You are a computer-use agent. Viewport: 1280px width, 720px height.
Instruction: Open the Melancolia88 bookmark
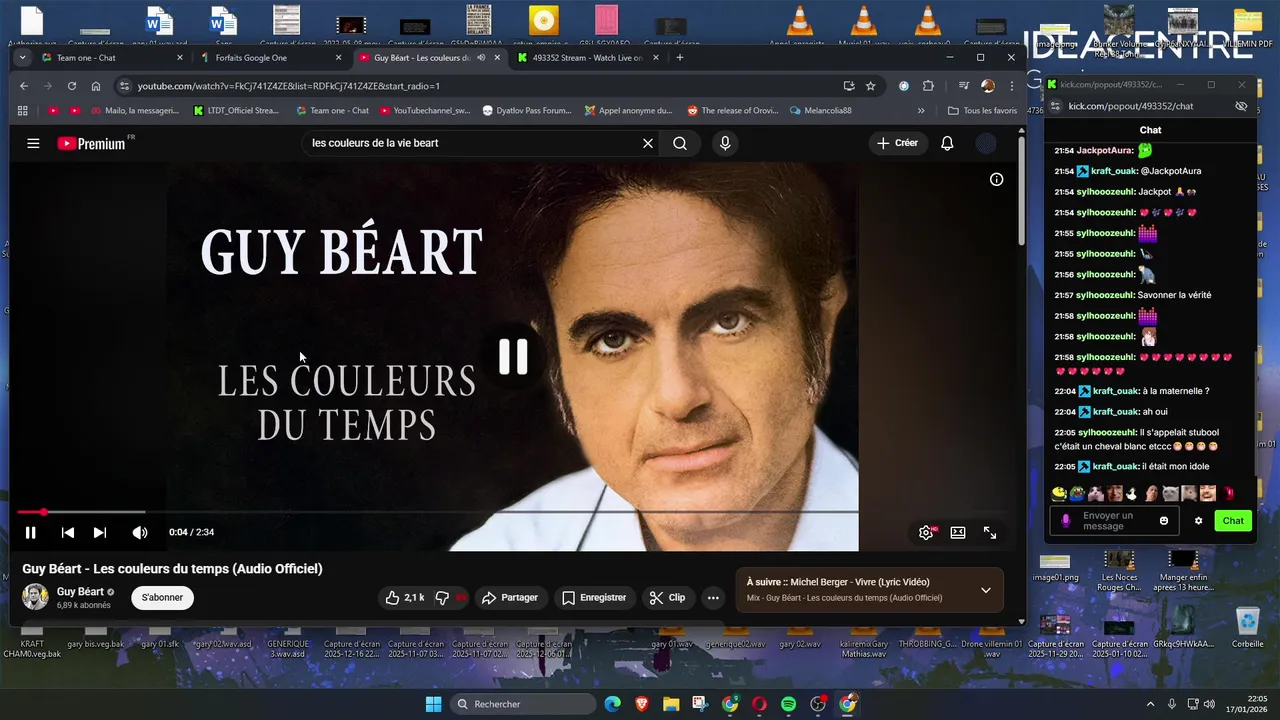point(820,110)
